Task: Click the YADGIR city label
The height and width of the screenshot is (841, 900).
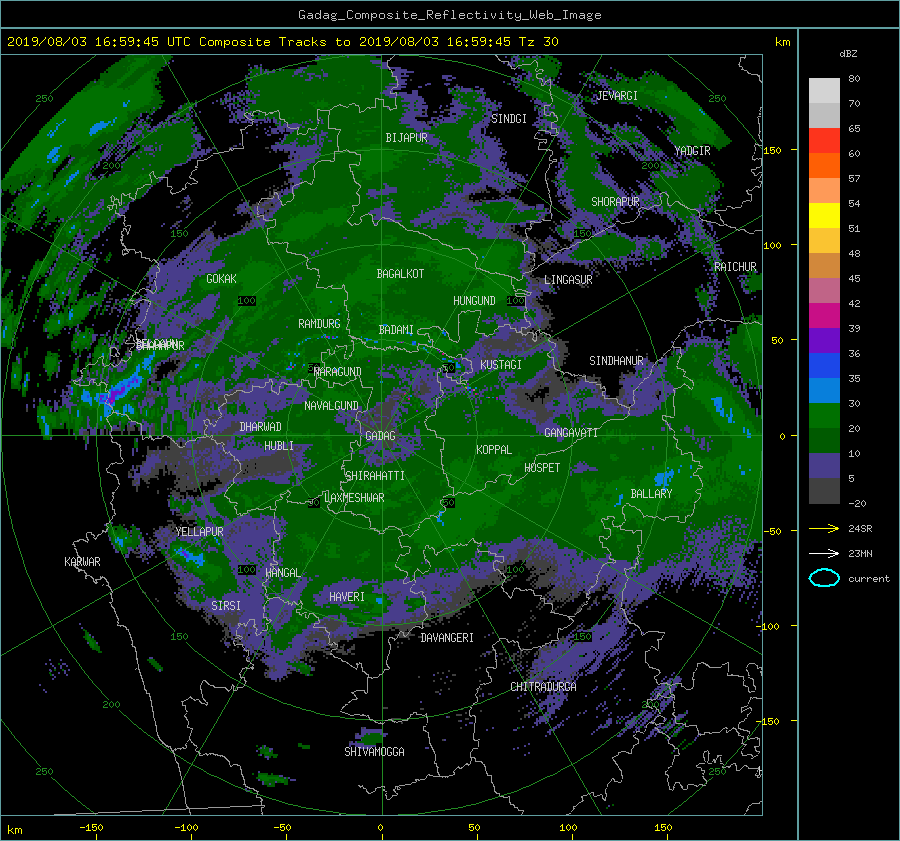Action: (x=692, y=151)
